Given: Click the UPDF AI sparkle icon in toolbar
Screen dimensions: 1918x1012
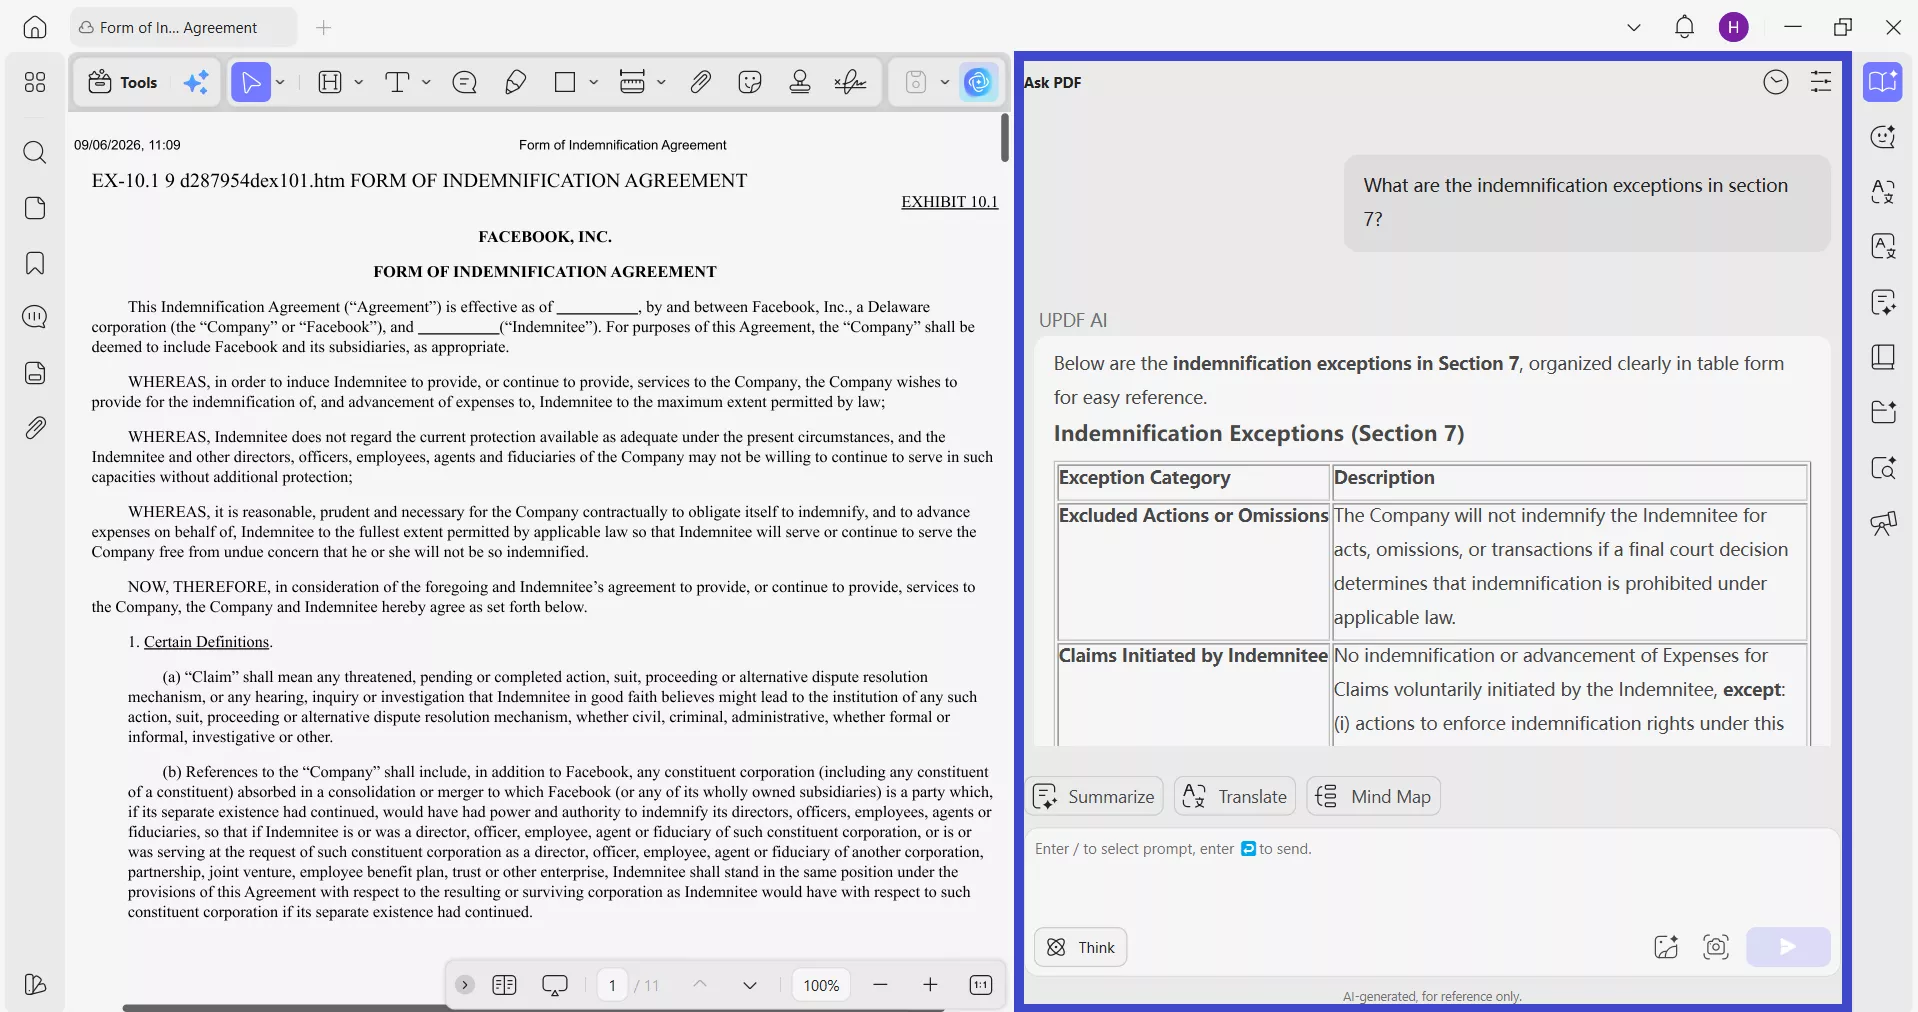Looking at the screenshot, I should [x=196, y=82].
